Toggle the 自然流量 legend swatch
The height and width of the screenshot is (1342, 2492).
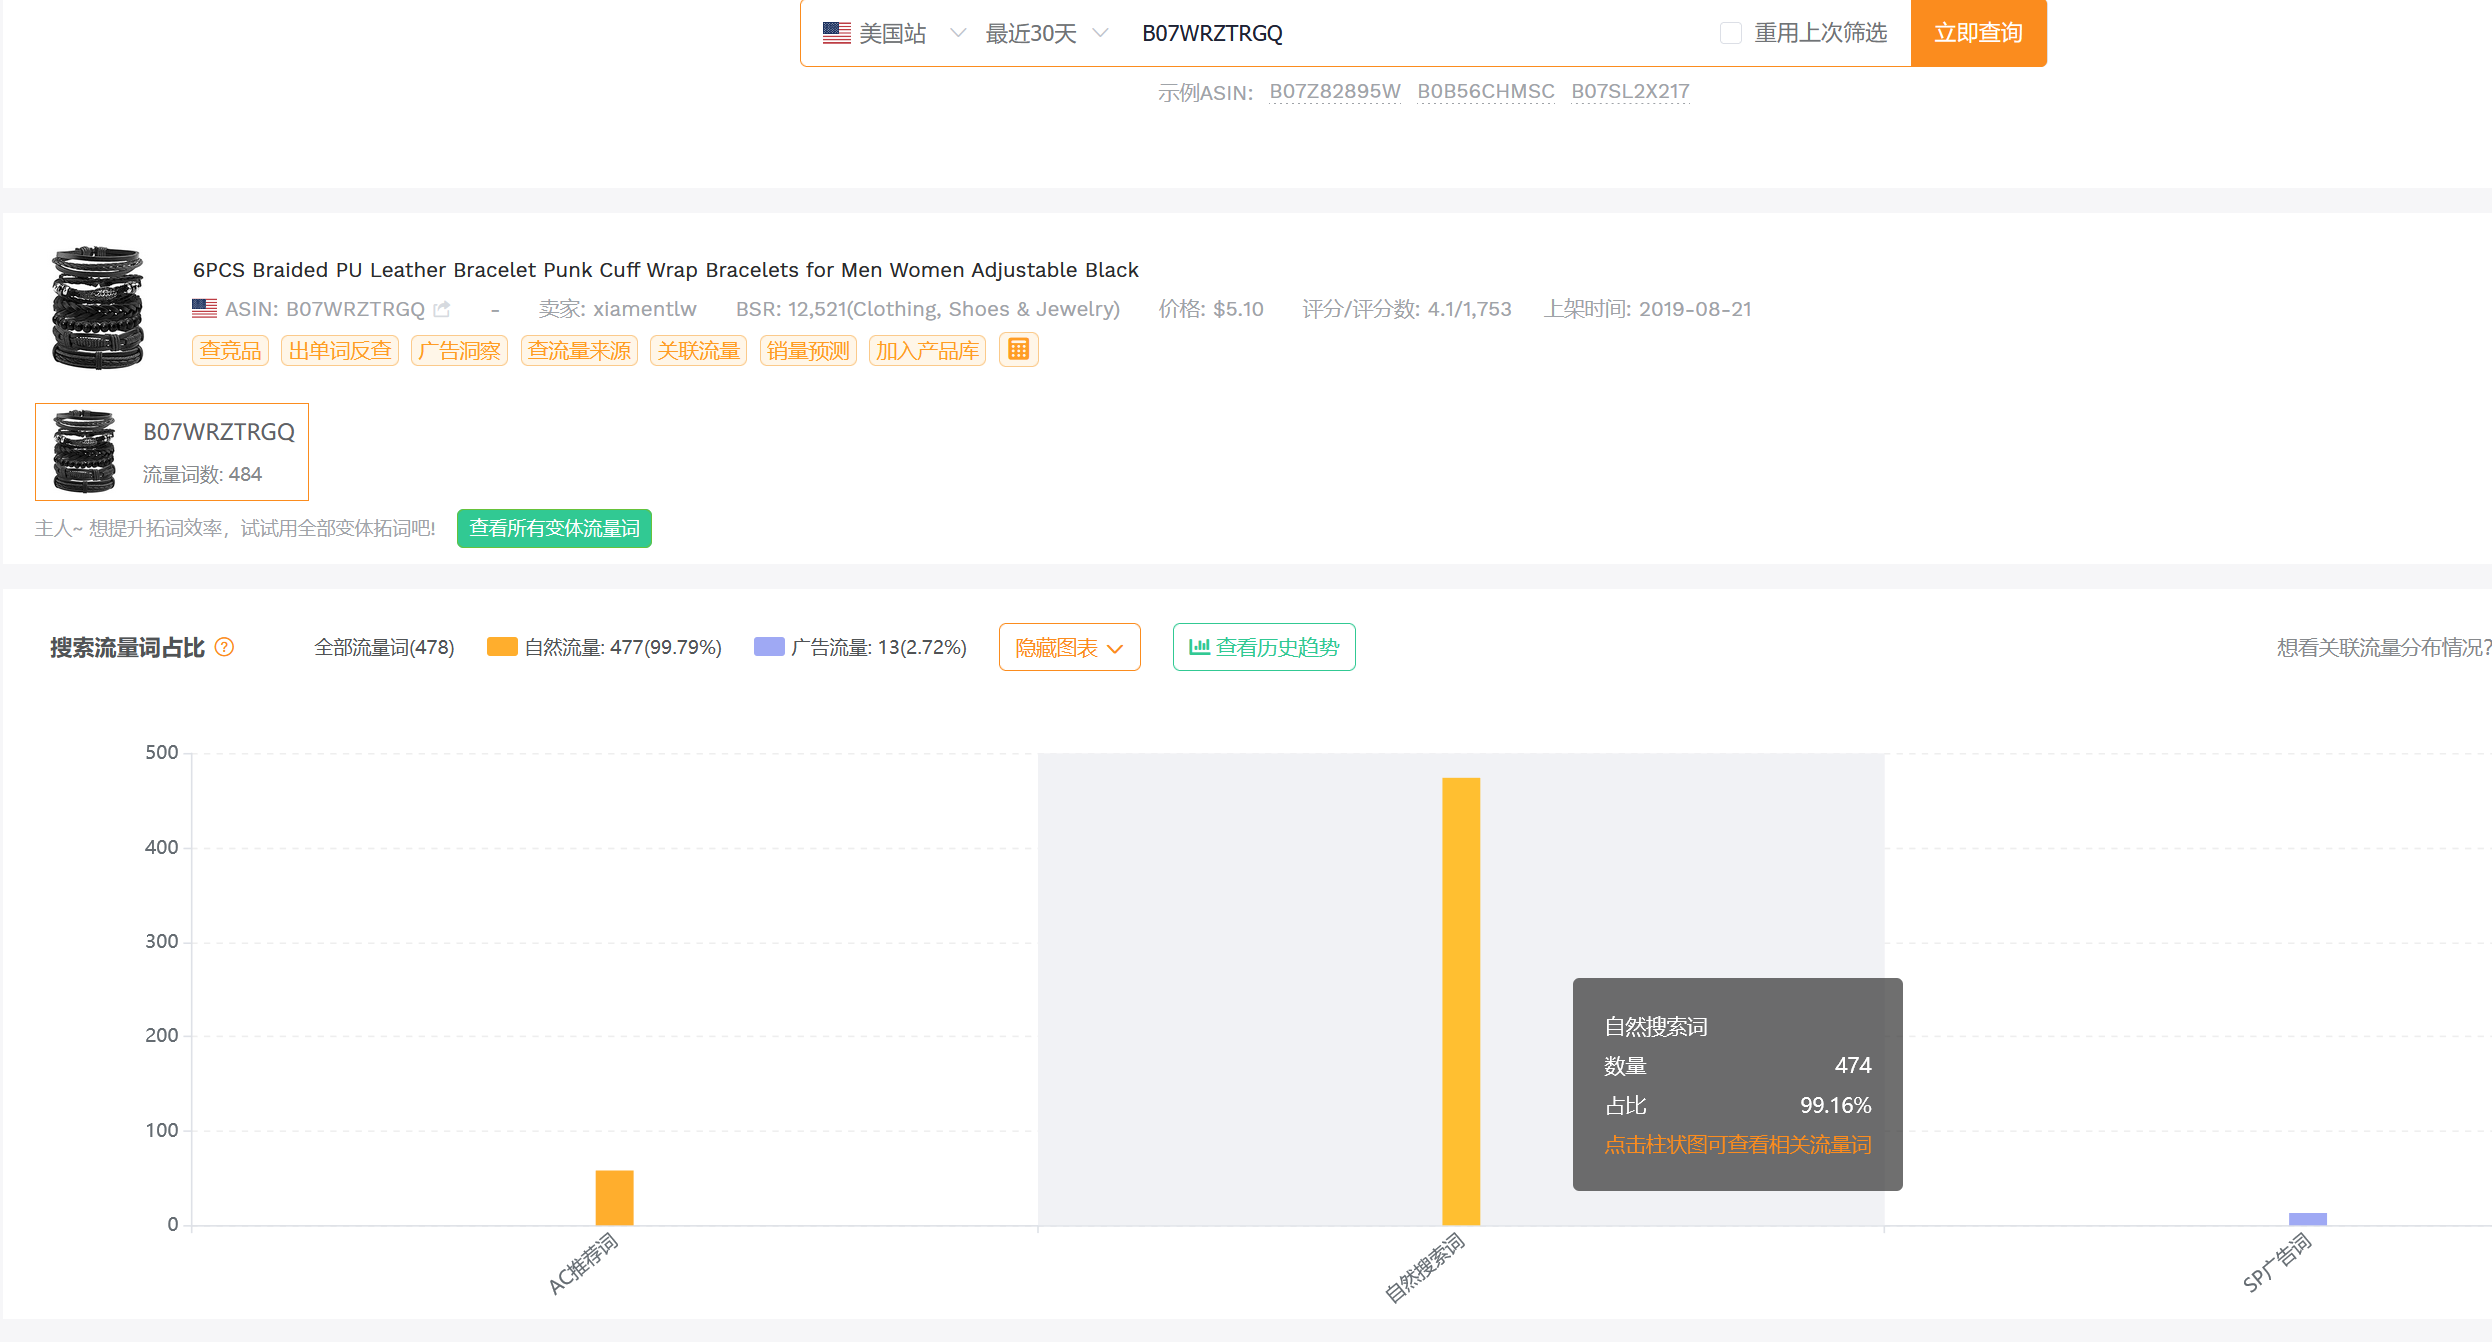pos(500,646)
